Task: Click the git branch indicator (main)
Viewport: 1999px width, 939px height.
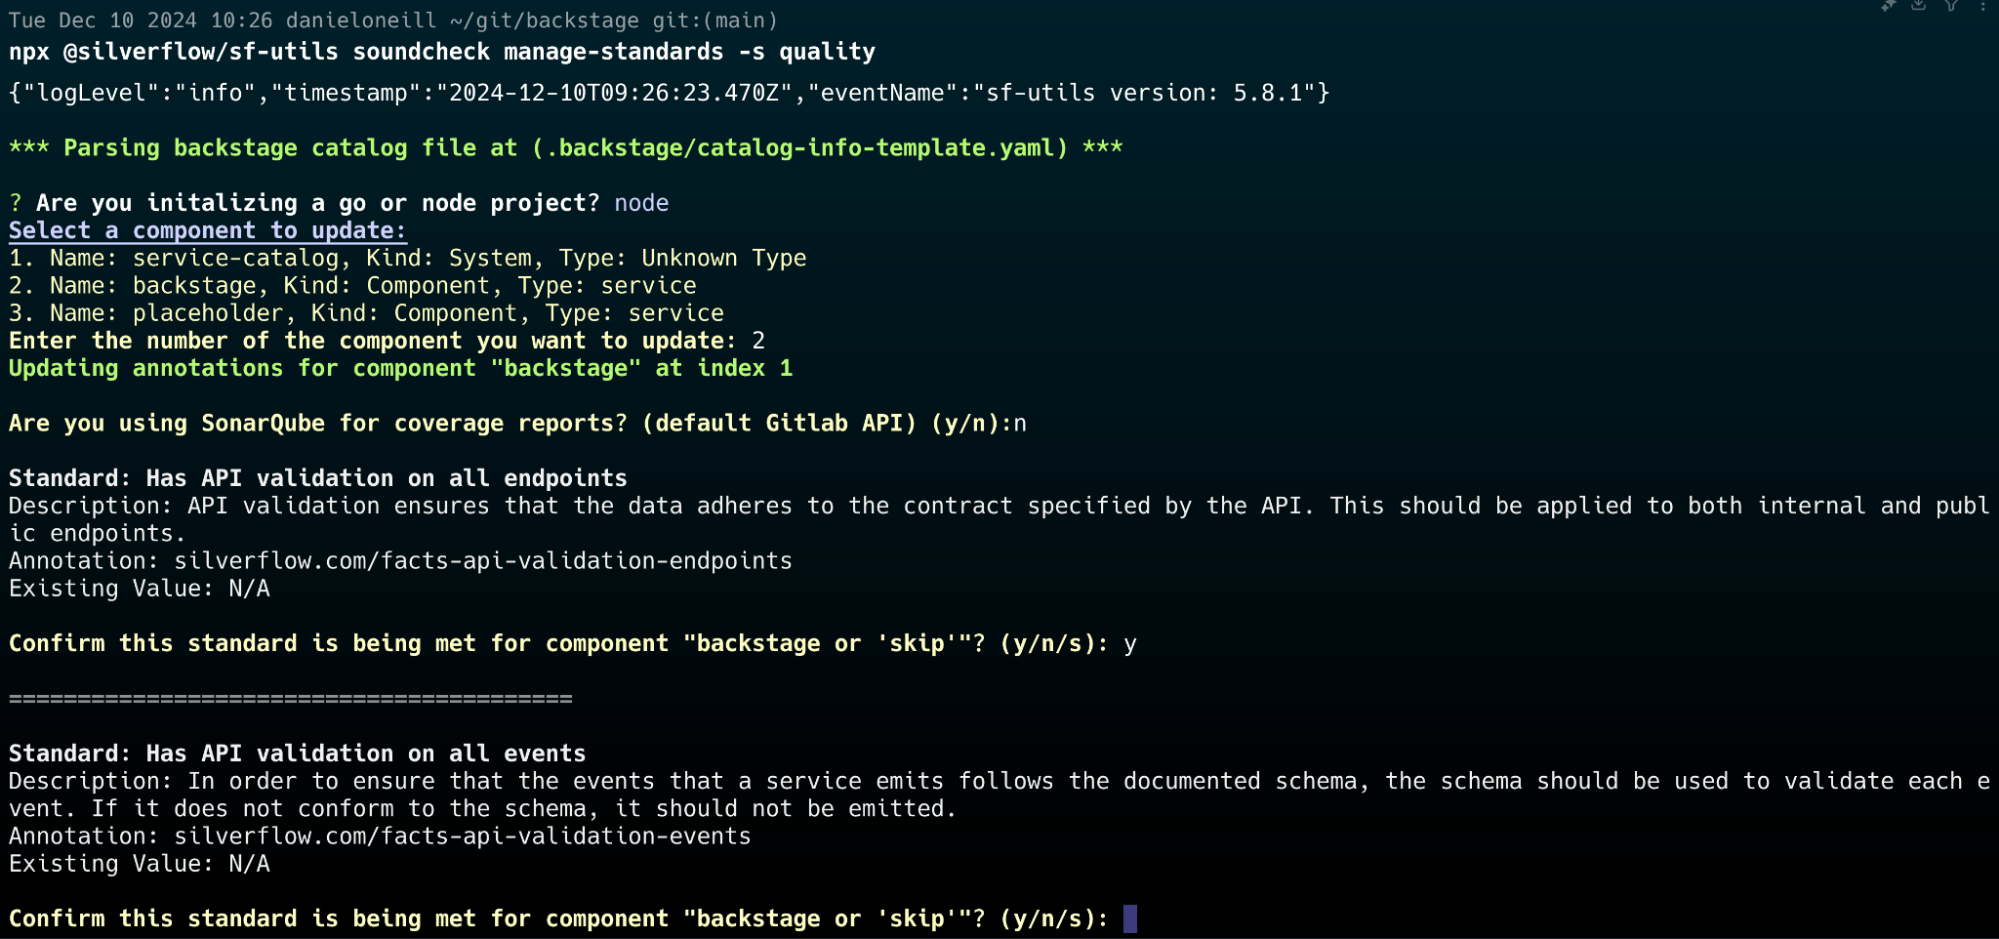Action: coord(716,20)
